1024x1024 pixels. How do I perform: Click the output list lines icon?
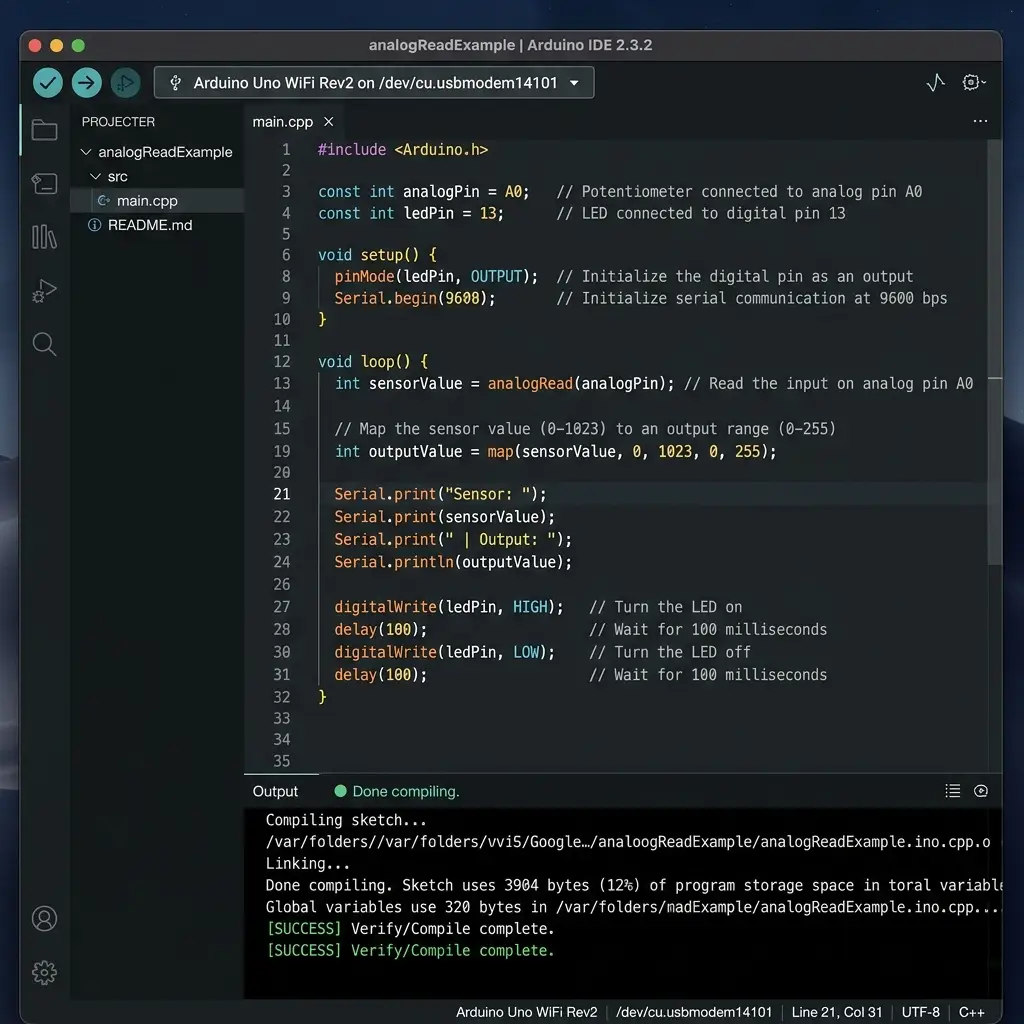coord(952,791)
